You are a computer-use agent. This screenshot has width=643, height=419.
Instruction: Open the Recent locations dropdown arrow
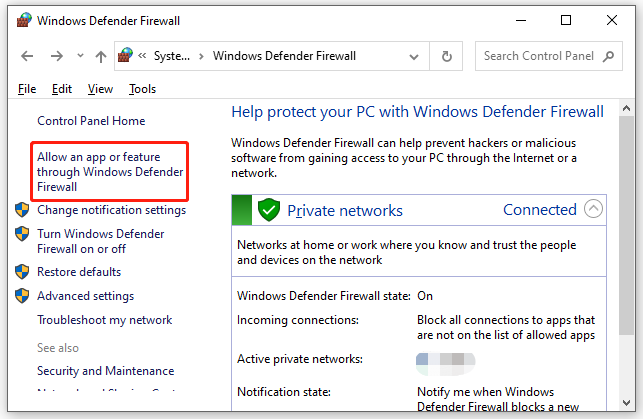[x=79, y=57]
